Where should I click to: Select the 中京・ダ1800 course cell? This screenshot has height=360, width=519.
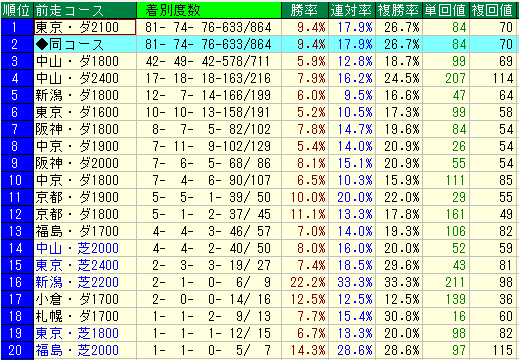point(85,180)
